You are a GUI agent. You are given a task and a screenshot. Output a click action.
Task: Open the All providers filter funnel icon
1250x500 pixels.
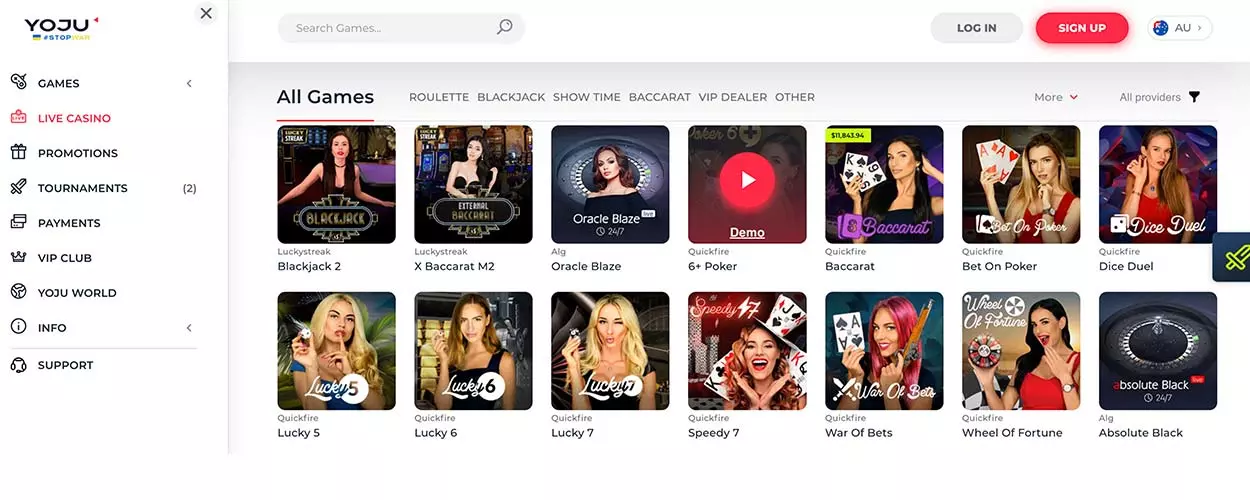[1194, 97]
